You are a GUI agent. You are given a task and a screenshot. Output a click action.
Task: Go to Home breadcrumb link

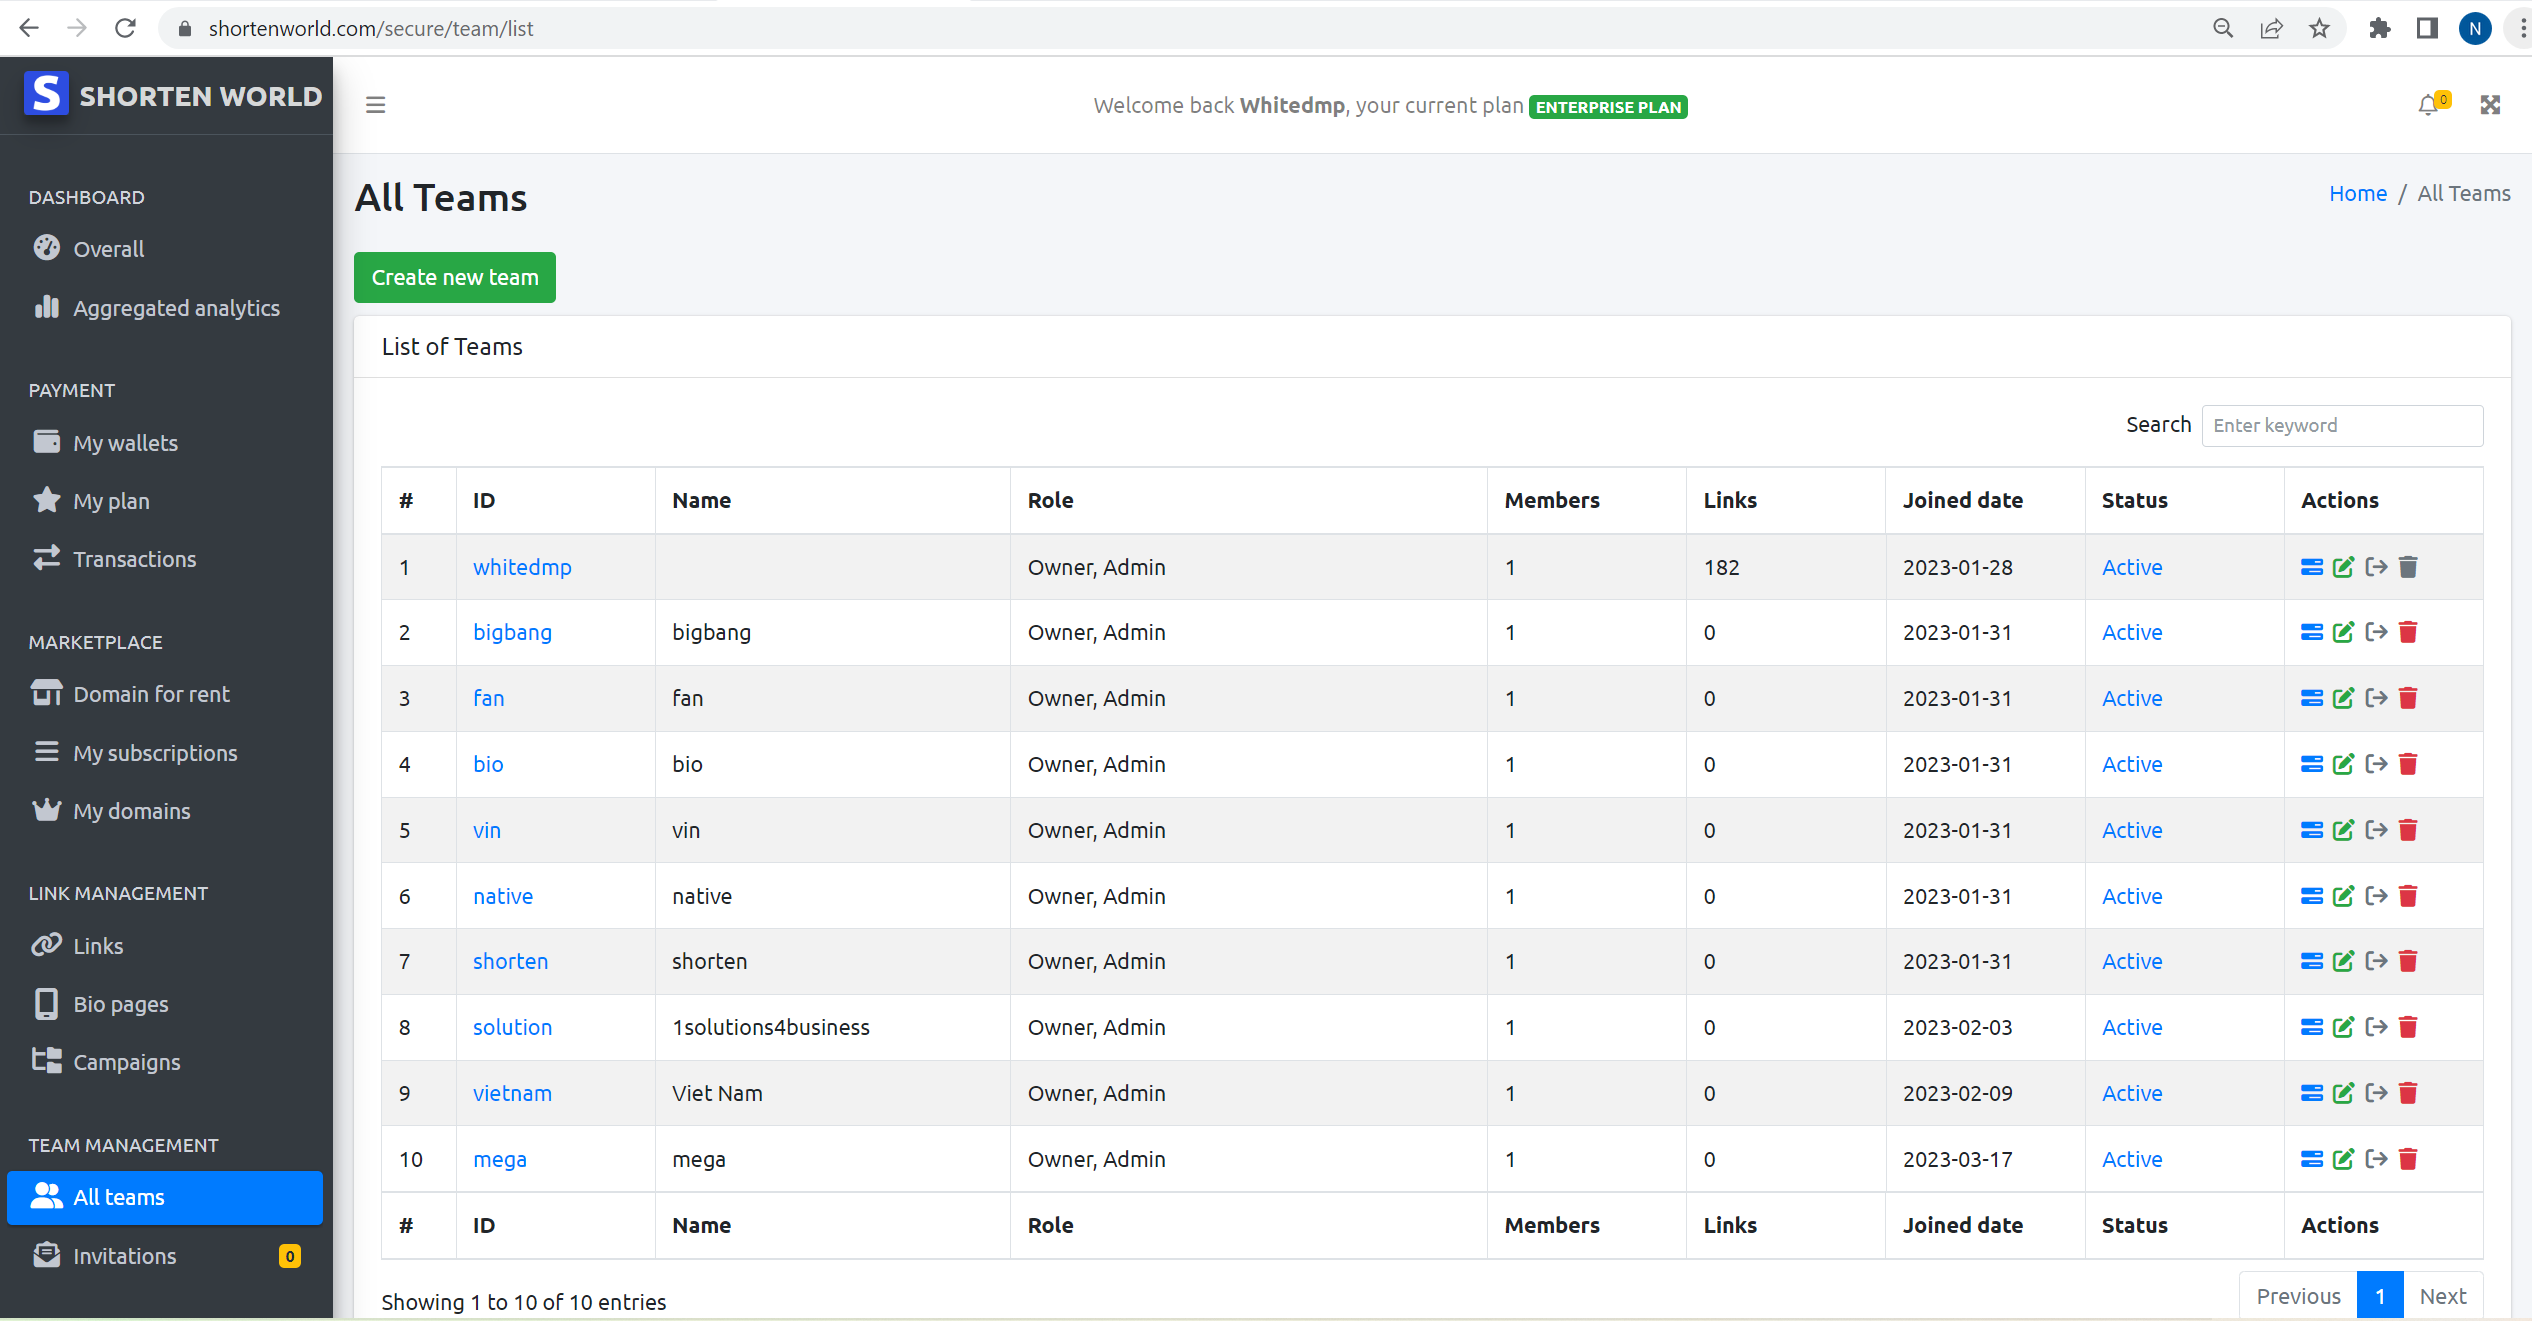[2358, 193]
